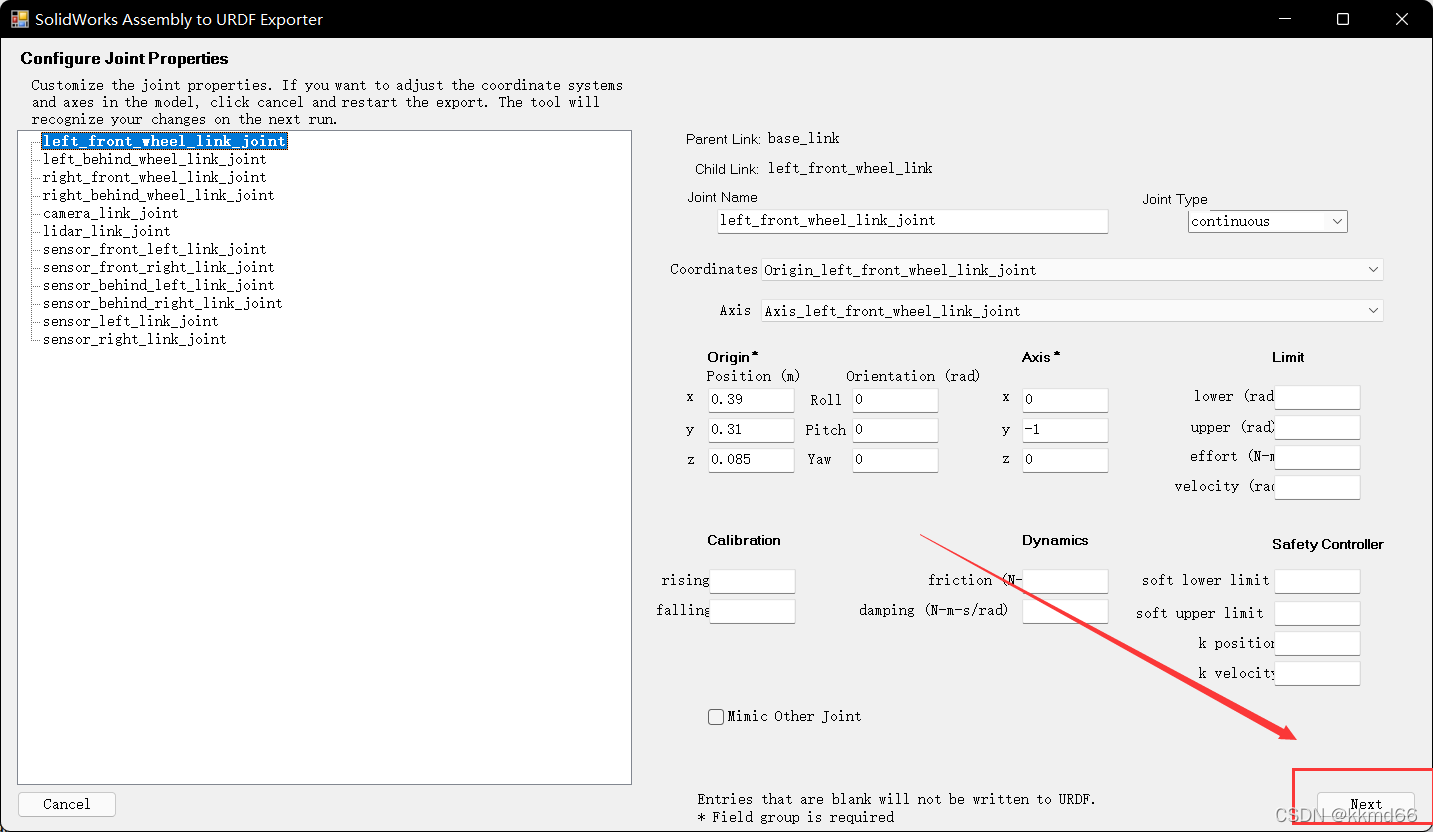Screen dimensions: 1433x832
Task: Click the Calibration rising field
Action: click(752, 581)
